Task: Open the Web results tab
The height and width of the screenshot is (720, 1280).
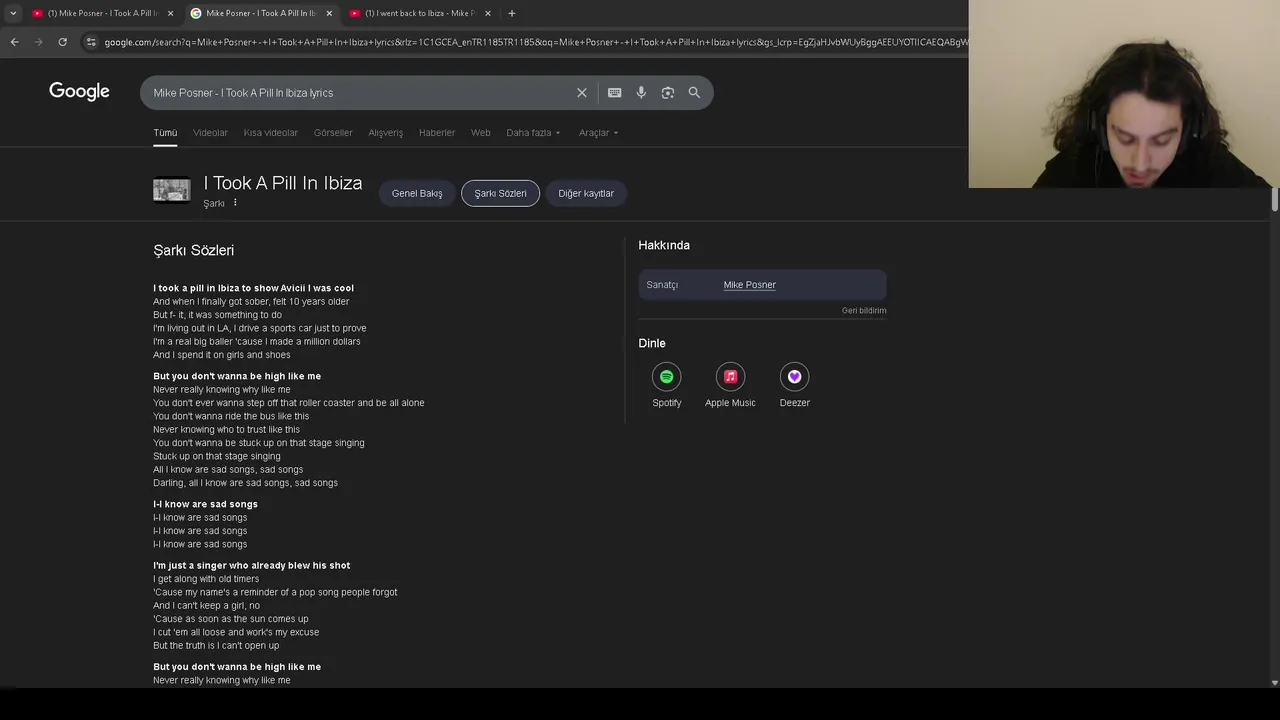Action: coord(481,132)
